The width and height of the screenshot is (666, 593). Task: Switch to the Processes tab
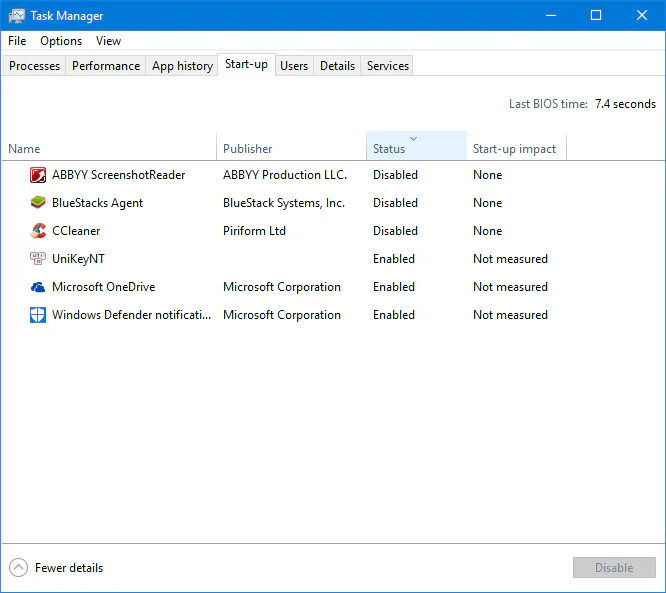[x=34, y=66]
